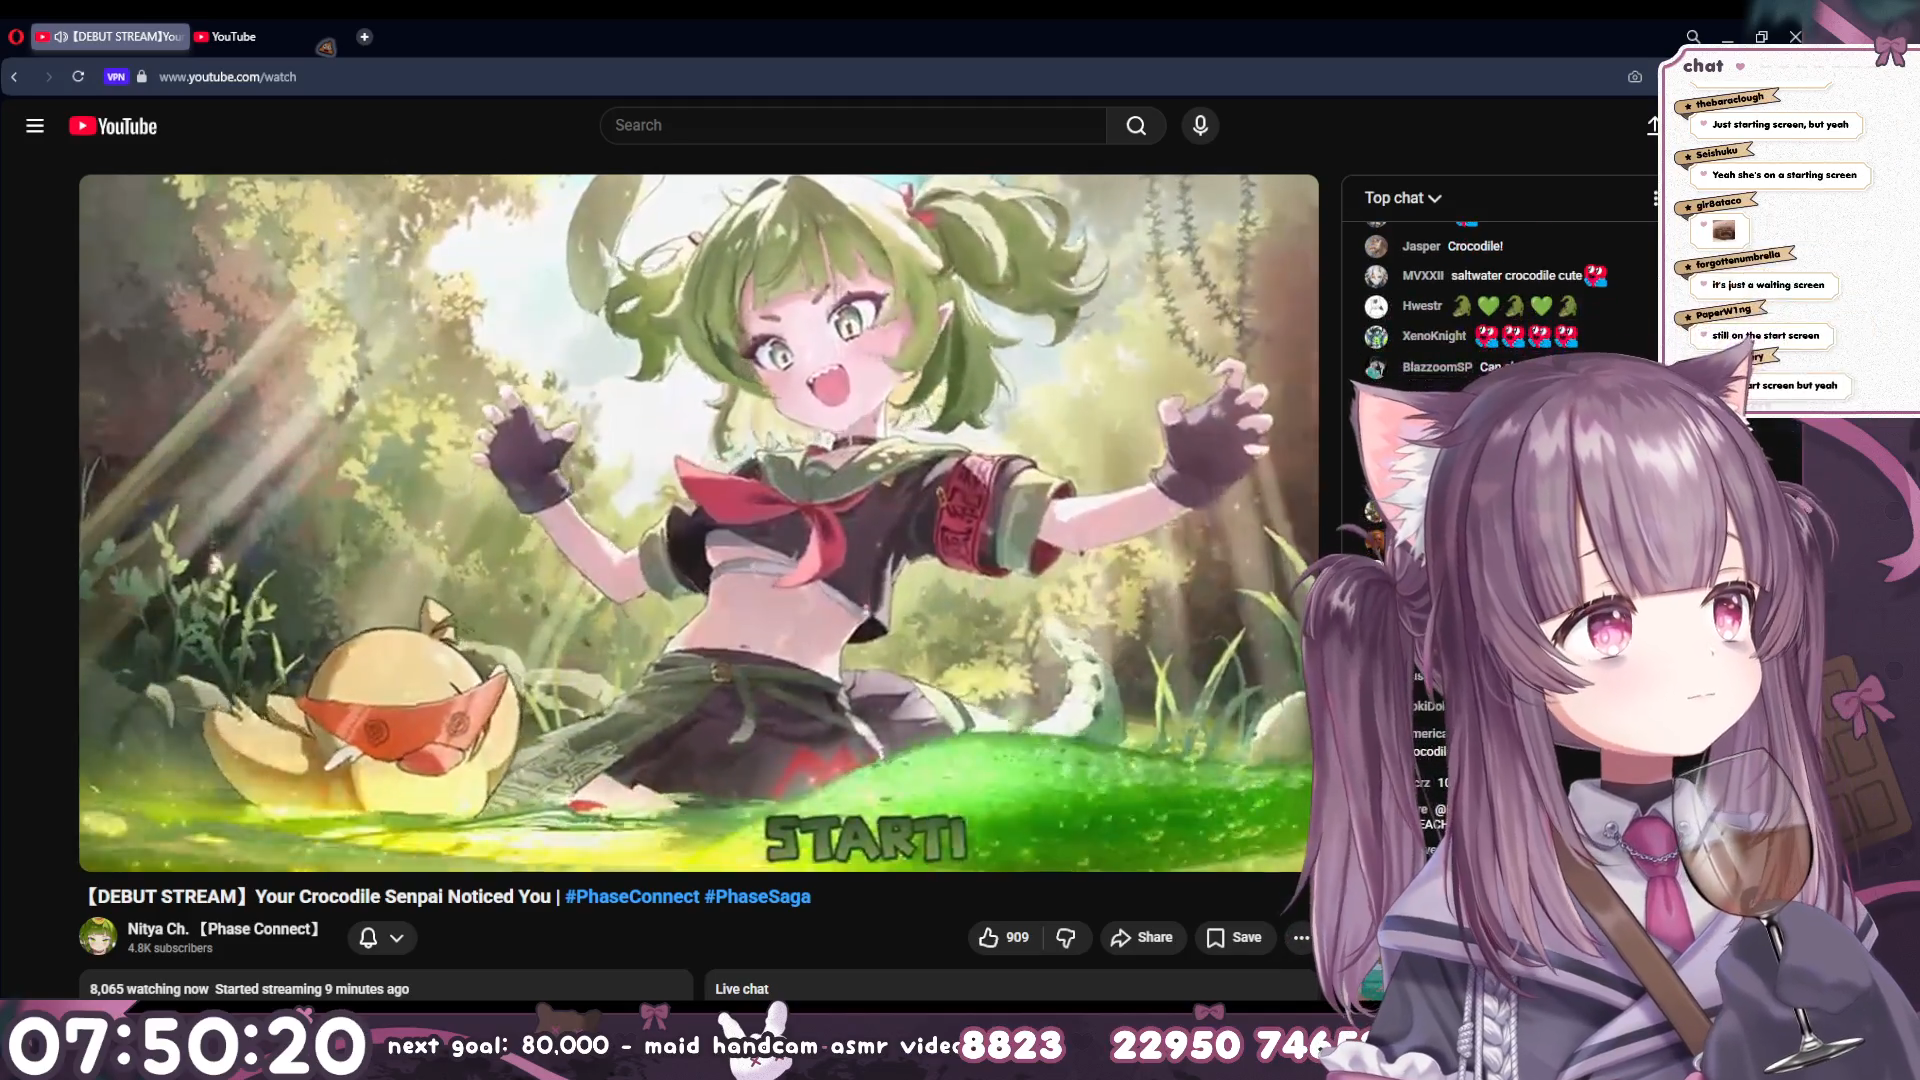1920x1080 pixels.
Task: Open new tab with plus icon
Action: [x=364, y=37]
